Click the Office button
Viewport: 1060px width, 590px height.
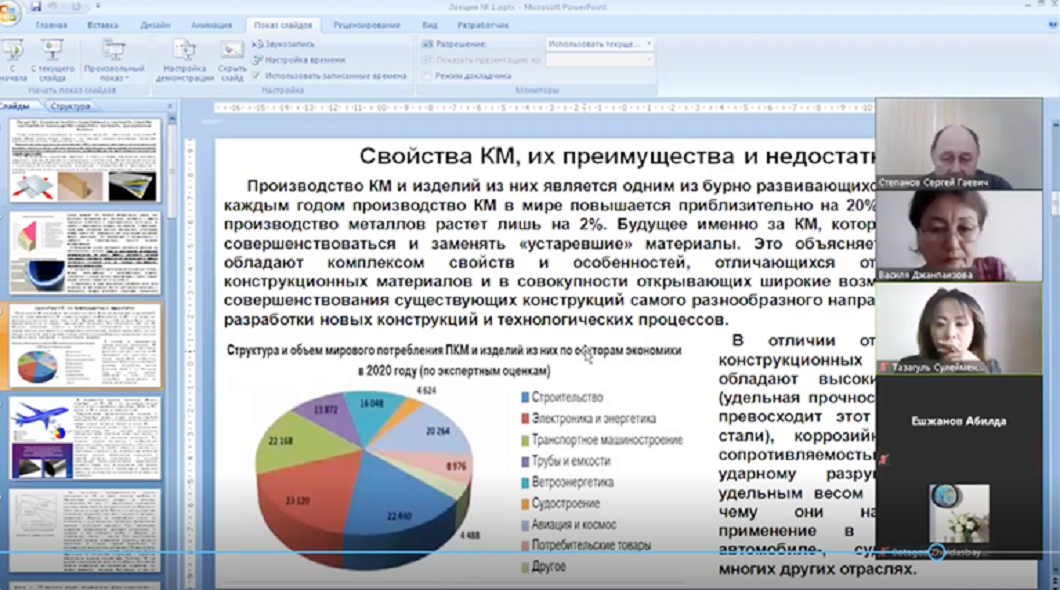(10, 8)
